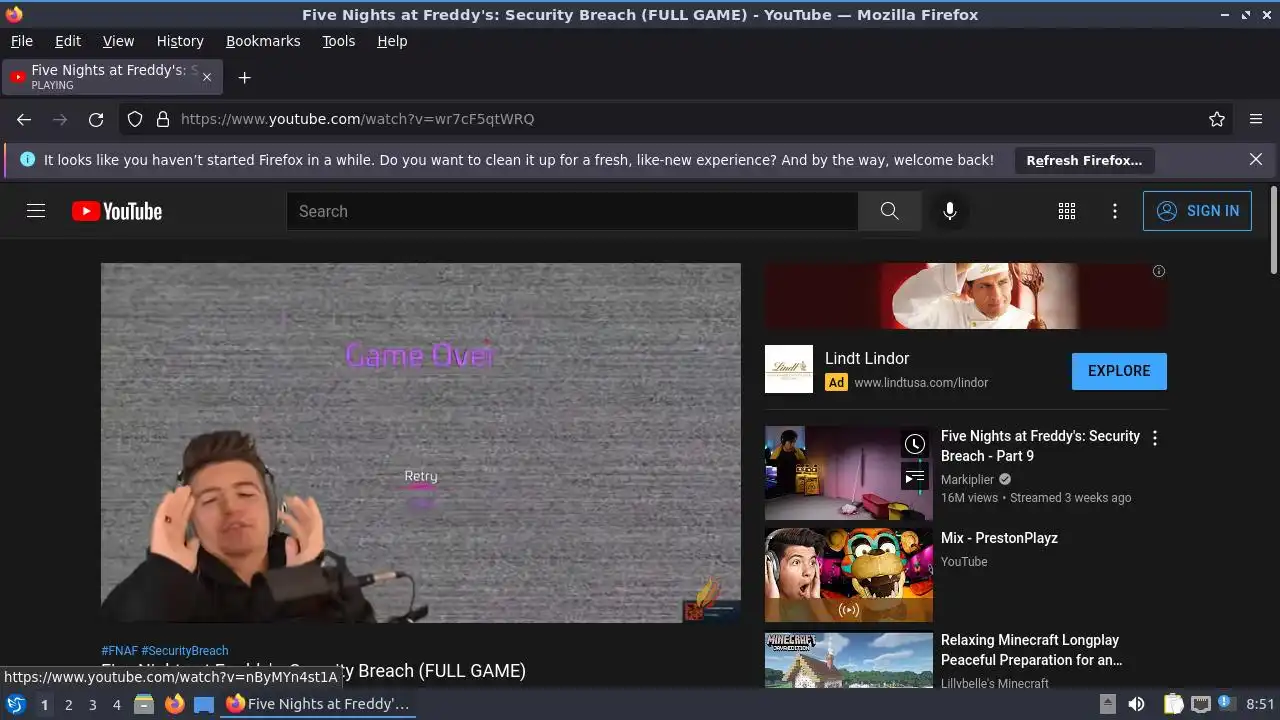
Task: Click the Refresh Firefox button
Action: [x=1084, y=160]
